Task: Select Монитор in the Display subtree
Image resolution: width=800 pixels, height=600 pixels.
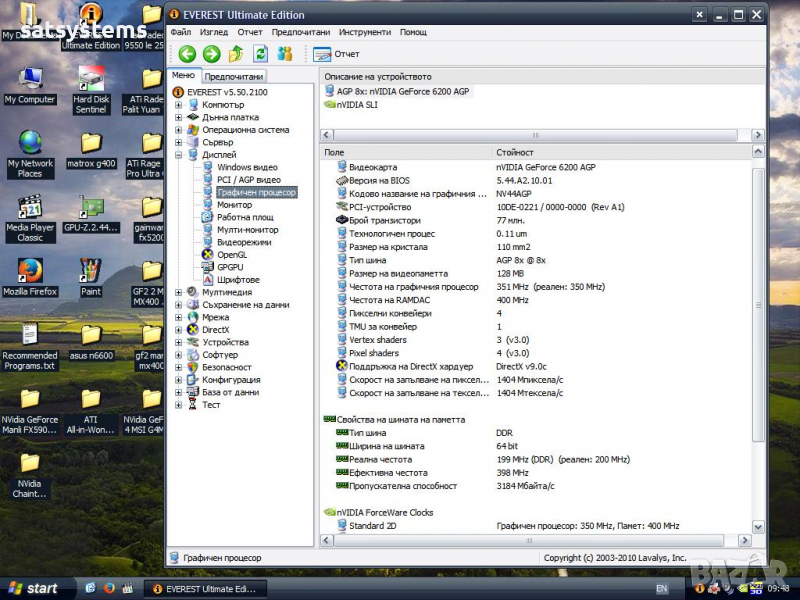Action: pos(234,205)
